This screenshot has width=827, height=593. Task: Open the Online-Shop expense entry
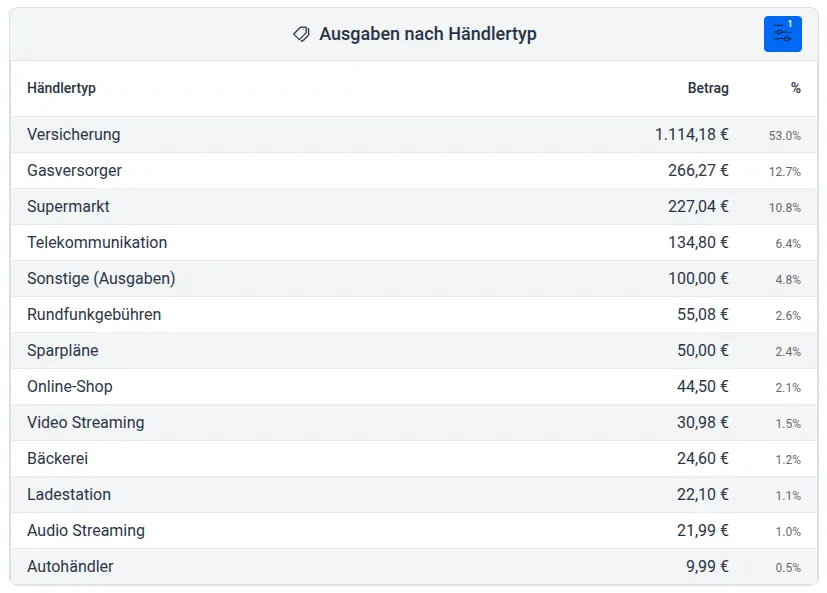click(400, 386)
